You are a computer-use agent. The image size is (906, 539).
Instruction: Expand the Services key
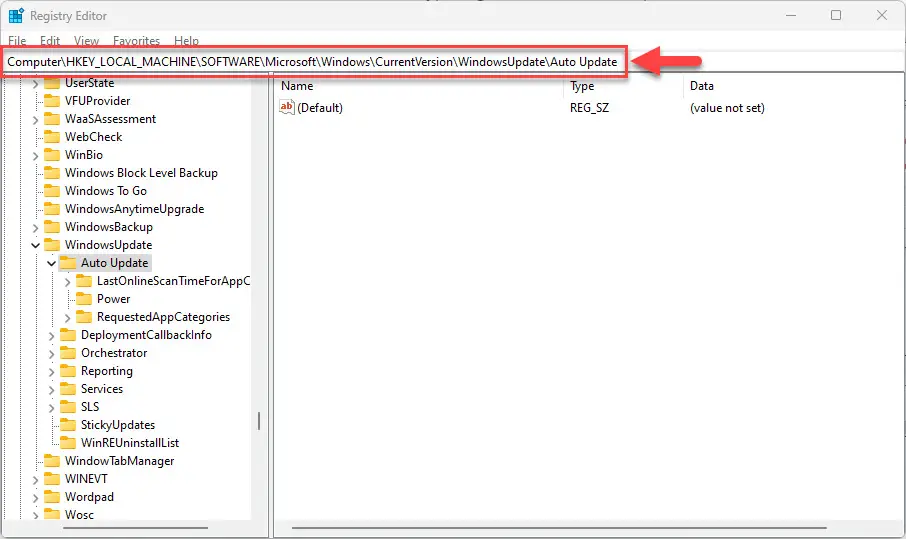[x=51, y=390]
